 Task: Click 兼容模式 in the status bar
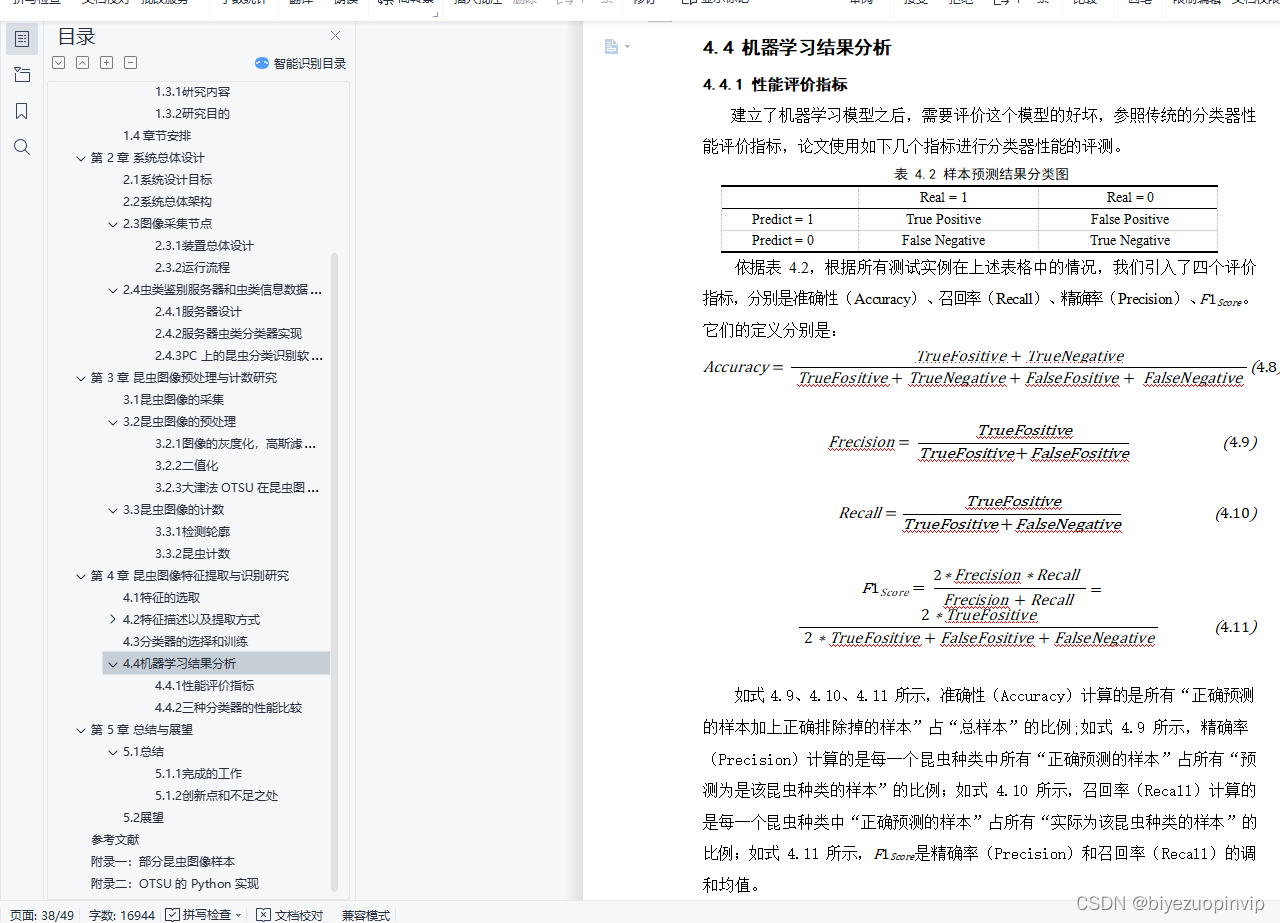(366, 915)
